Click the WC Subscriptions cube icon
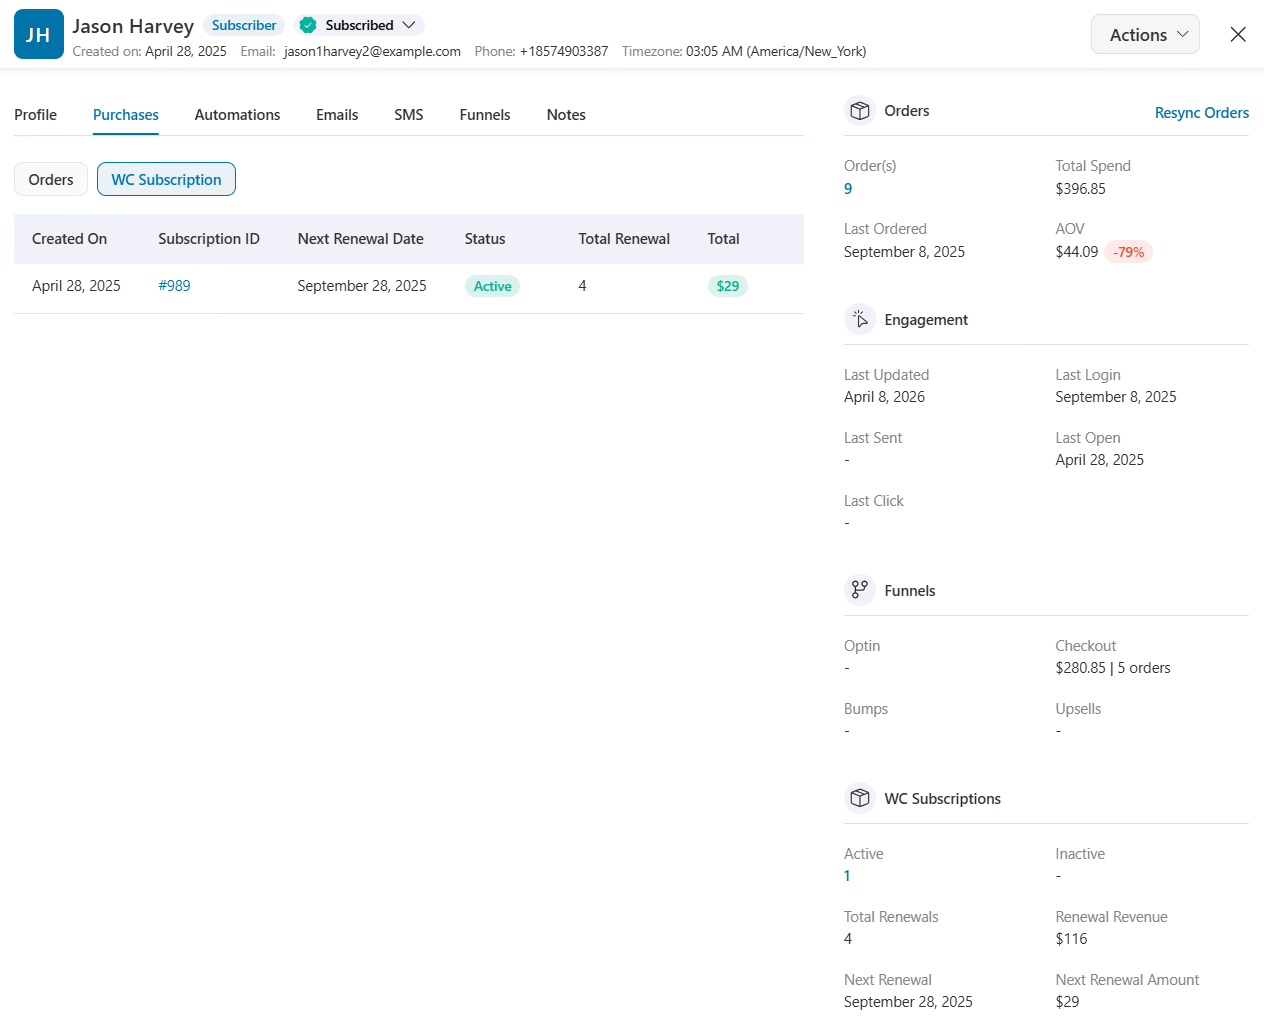Screen dimensions: 1264x1034 (x=860, y=798)
